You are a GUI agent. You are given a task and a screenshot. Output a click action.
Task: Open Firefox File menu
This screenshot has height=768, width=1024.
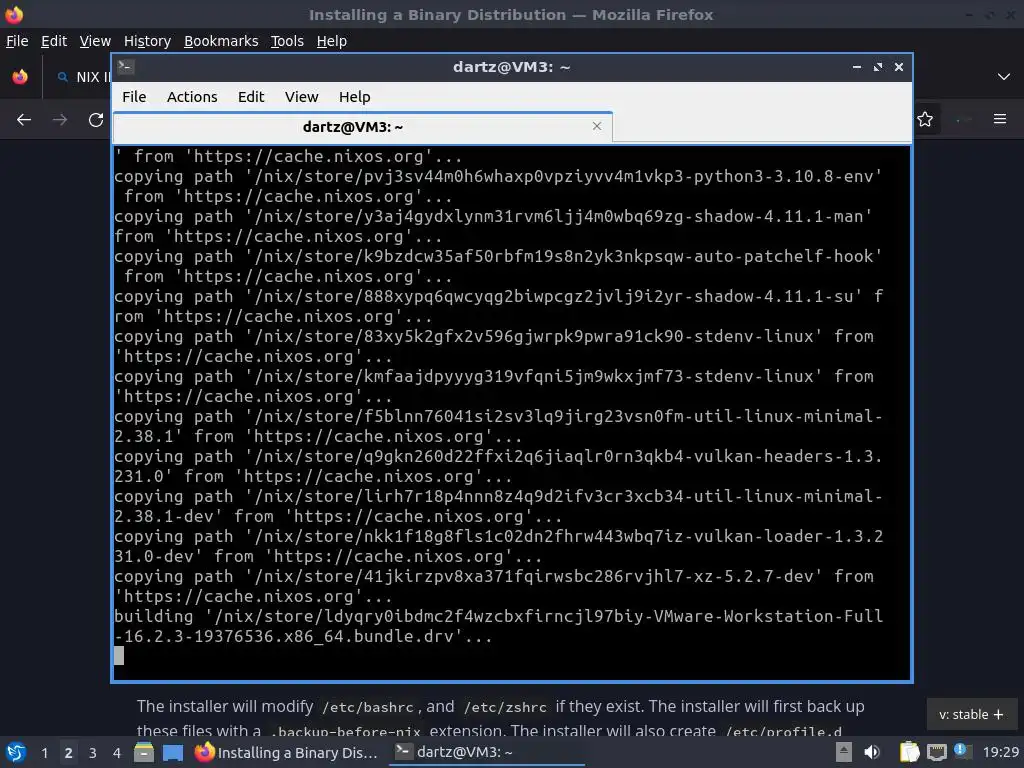pyautogui.click(x=17, y=41)
